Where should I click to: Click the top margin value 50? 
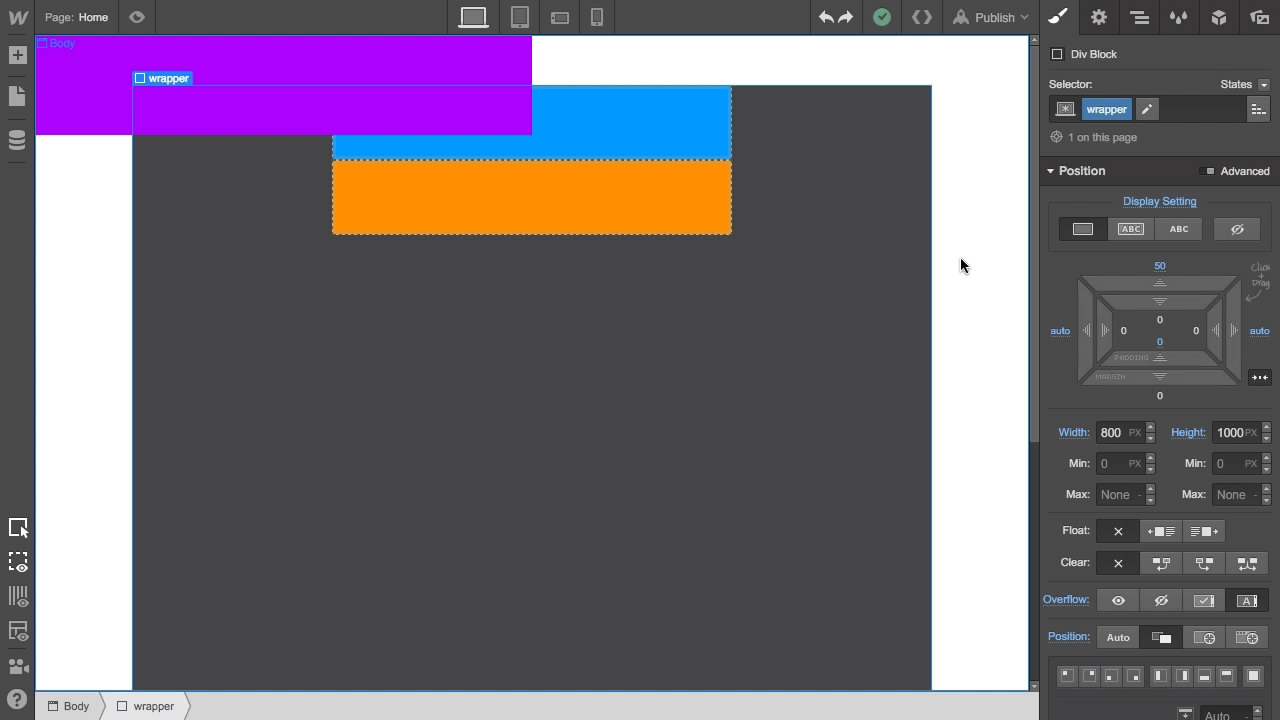pyautogui.click(x=1160, y=266)
